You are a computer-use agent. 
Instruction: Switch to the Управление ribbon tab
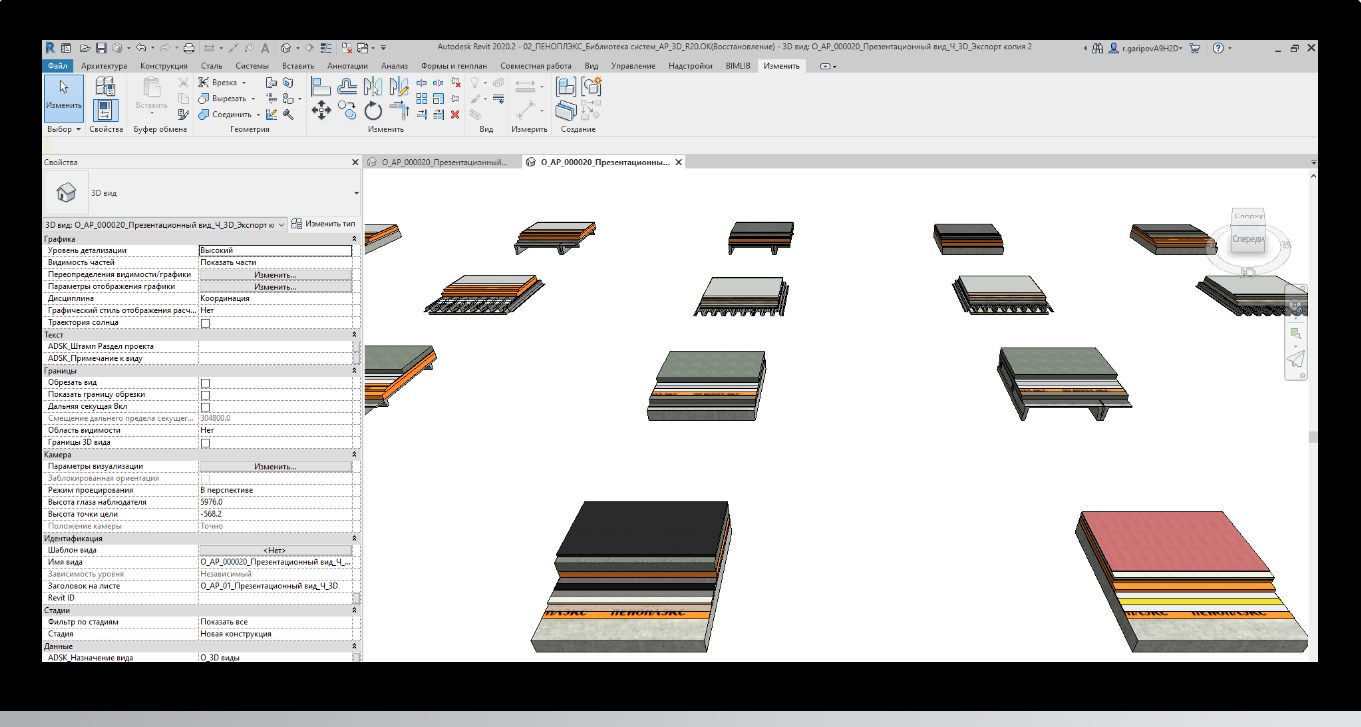coord(633,66)
